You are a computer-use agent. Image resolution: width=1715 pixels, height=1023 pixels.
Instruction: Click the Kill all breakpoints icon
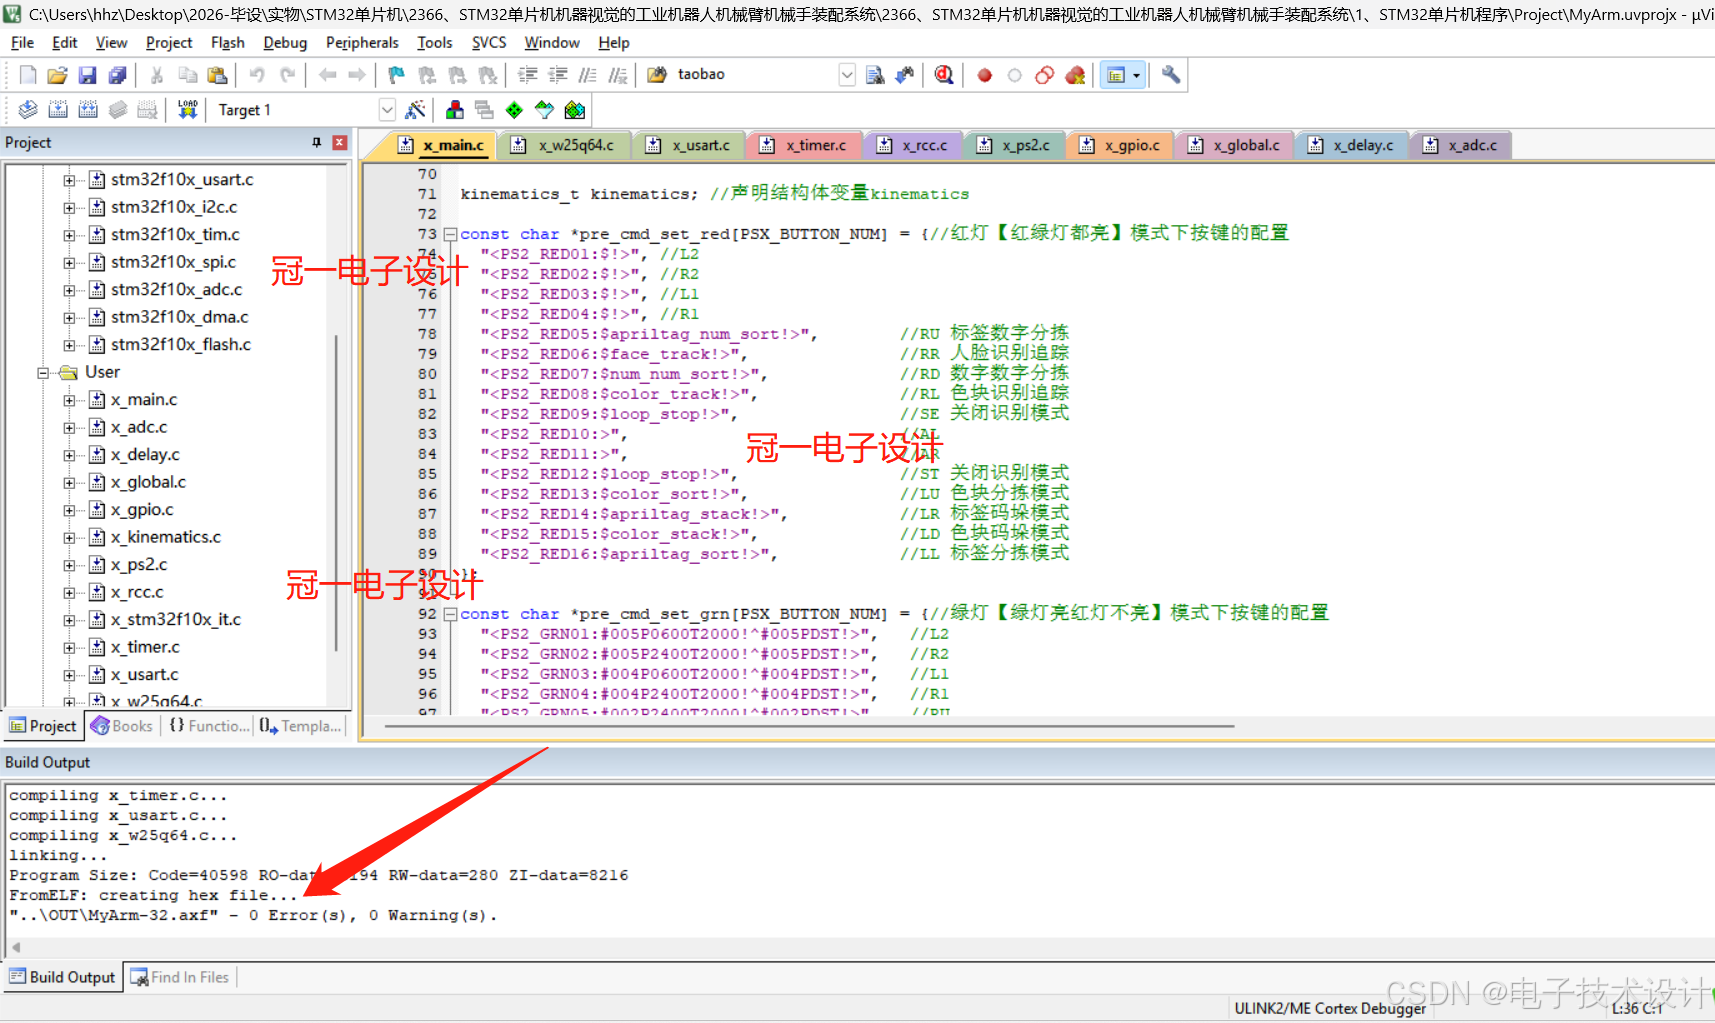coord(1075,75)
